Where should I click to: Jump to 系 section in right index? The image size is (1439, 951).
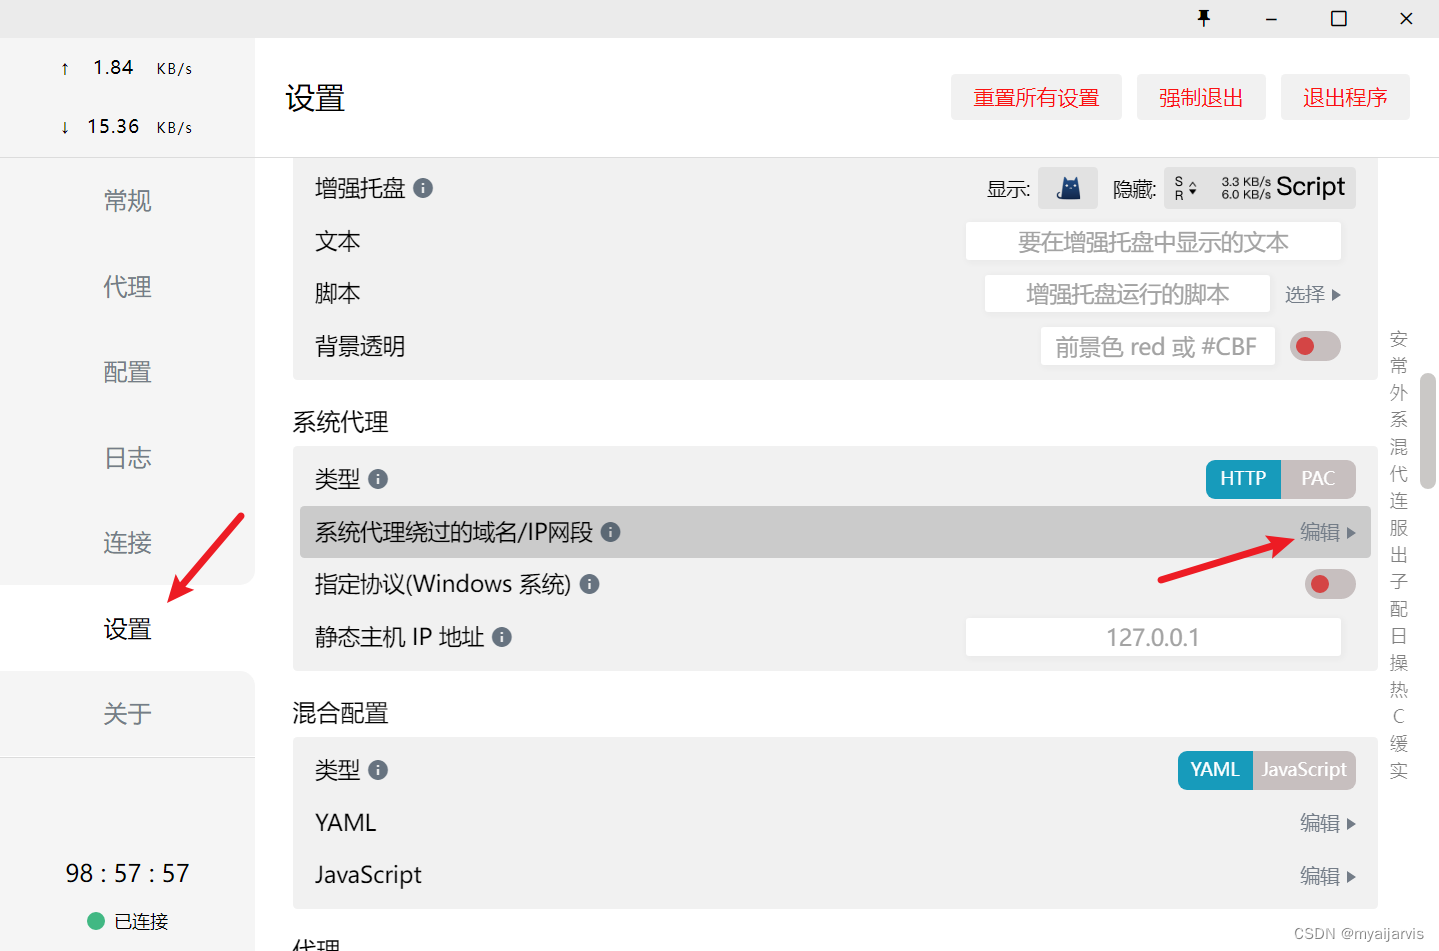[1398, 420]
